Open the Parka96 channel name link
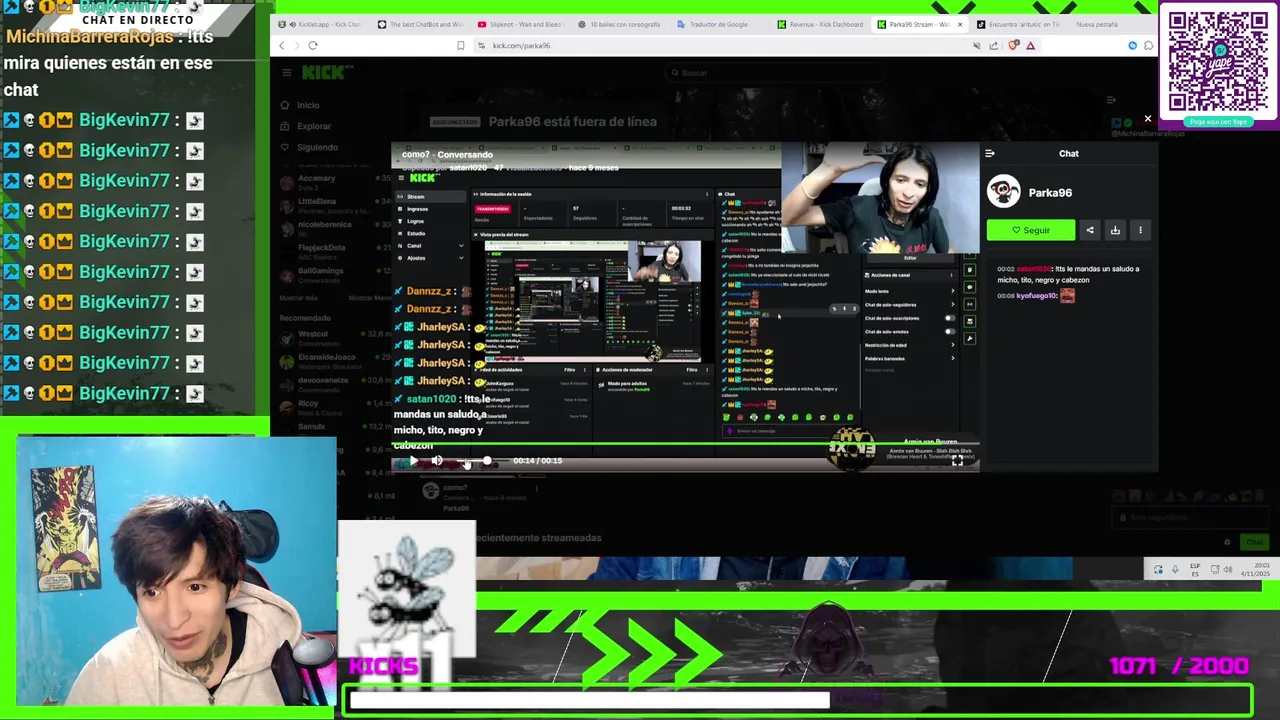Screen dimensions: 1280x720 pyautogui.click(x=1050, y=193)
